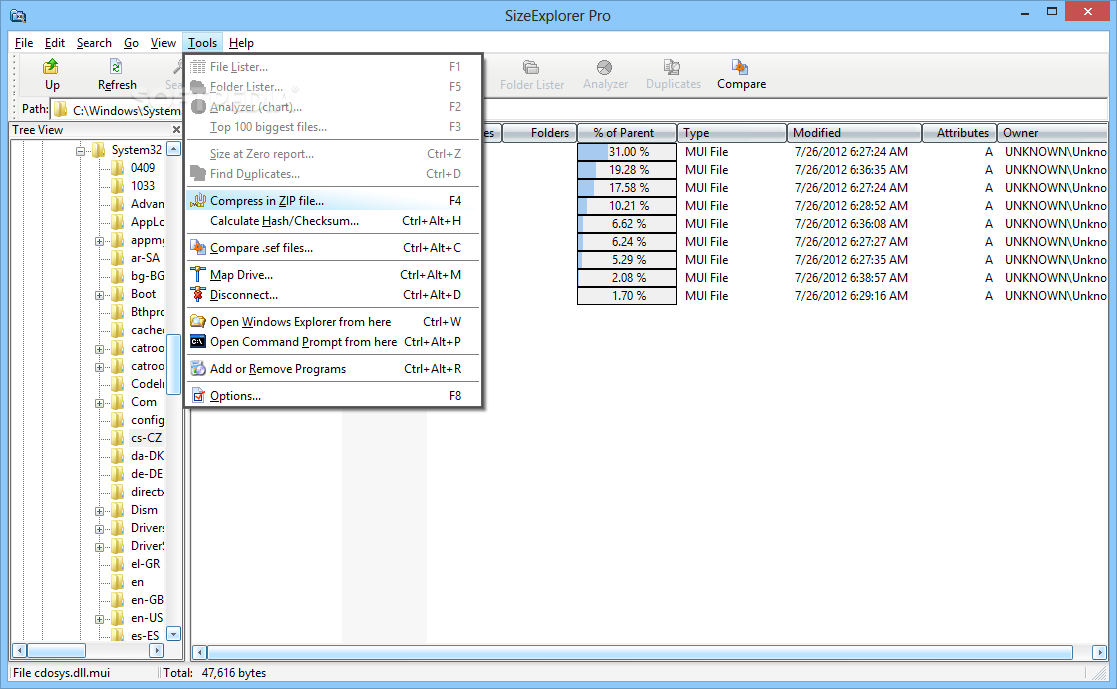Expand the en-US folder node
1117x689 pixels.
(x=100, y=619)
